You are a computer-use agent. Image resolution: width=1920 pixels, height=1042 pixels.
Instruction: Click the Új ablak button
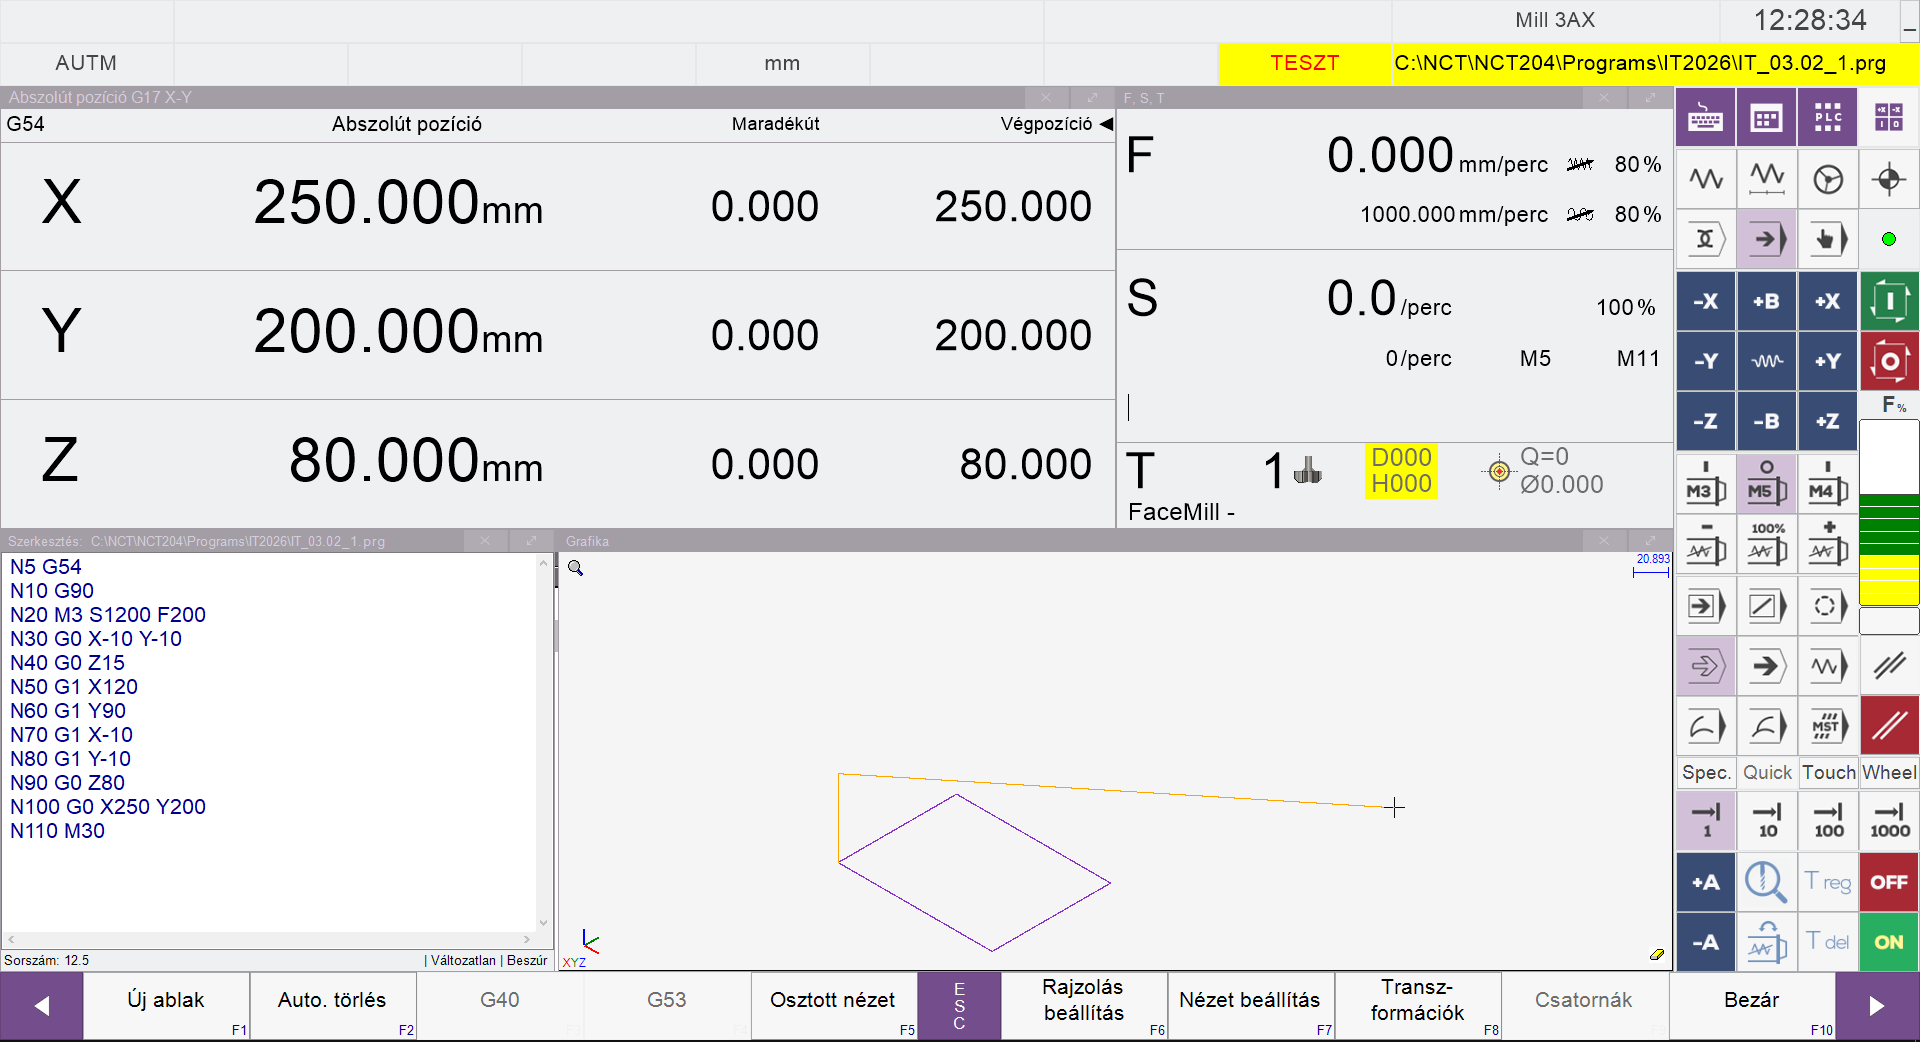pos(166,1000)
